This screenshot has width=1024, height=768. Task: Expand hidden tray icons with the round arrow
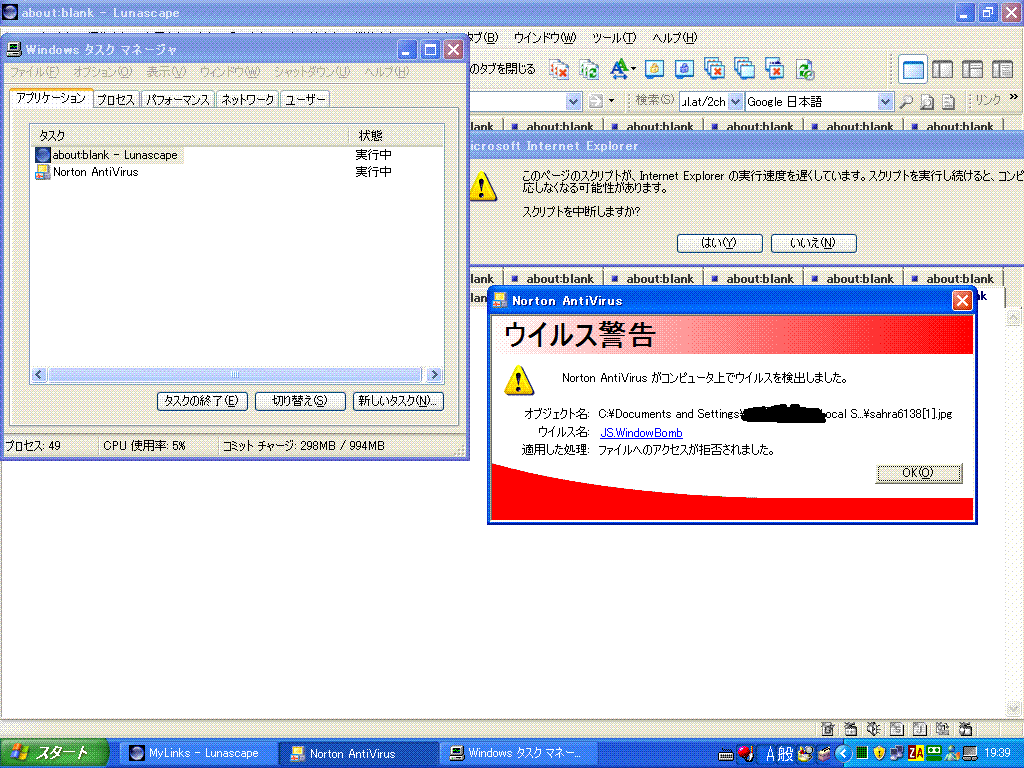(x=843, y=754)
